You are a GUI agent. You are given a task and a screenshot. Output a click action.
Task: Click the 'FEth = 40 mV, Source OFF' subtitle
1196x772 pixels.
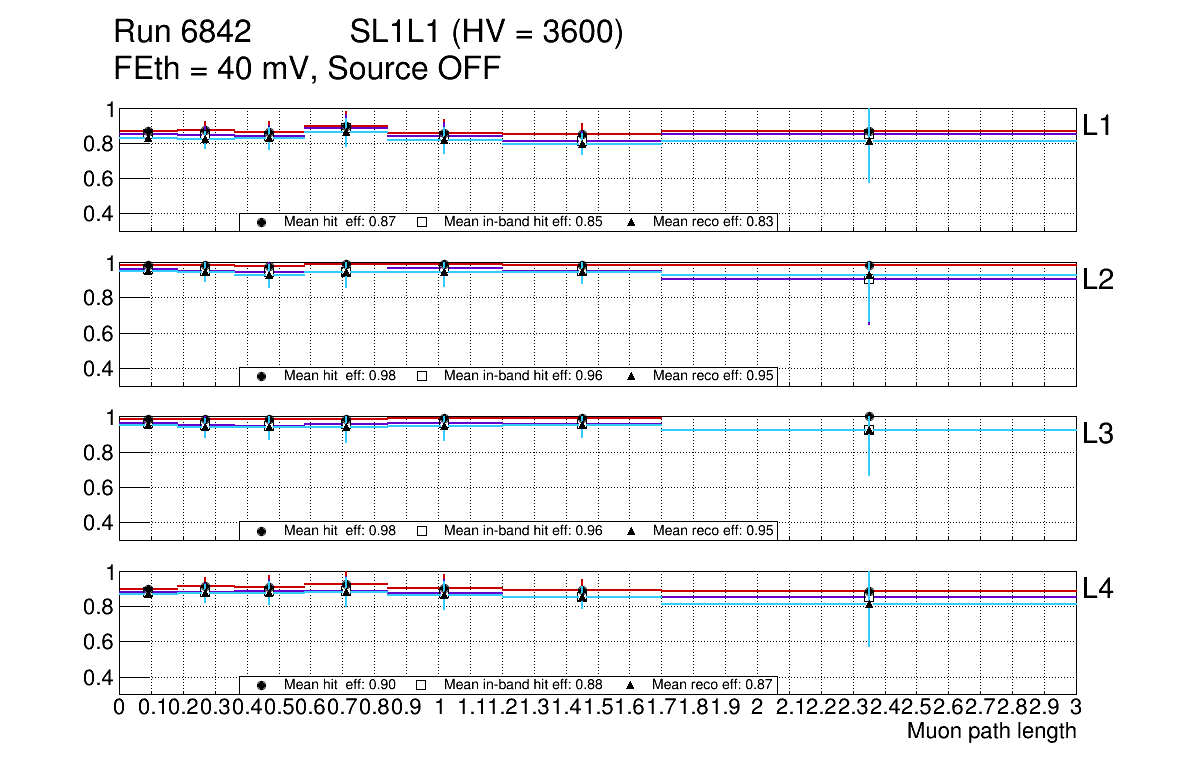point(307,69)
